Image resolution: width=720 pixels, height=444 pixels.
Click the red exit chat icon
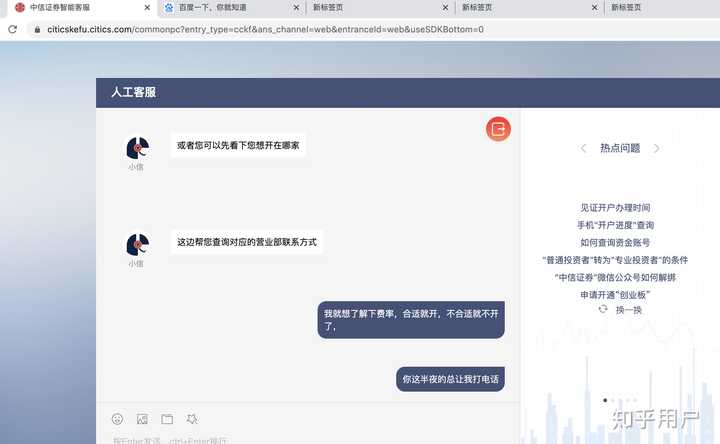(498, 129)
